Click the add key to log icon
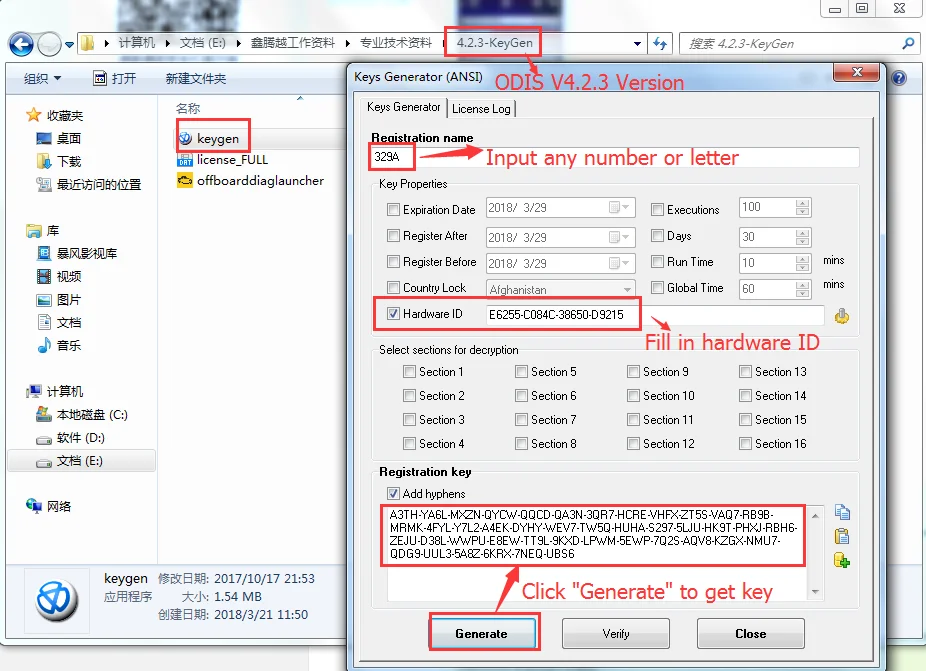 pyautogui.click(x=842, y=559)
